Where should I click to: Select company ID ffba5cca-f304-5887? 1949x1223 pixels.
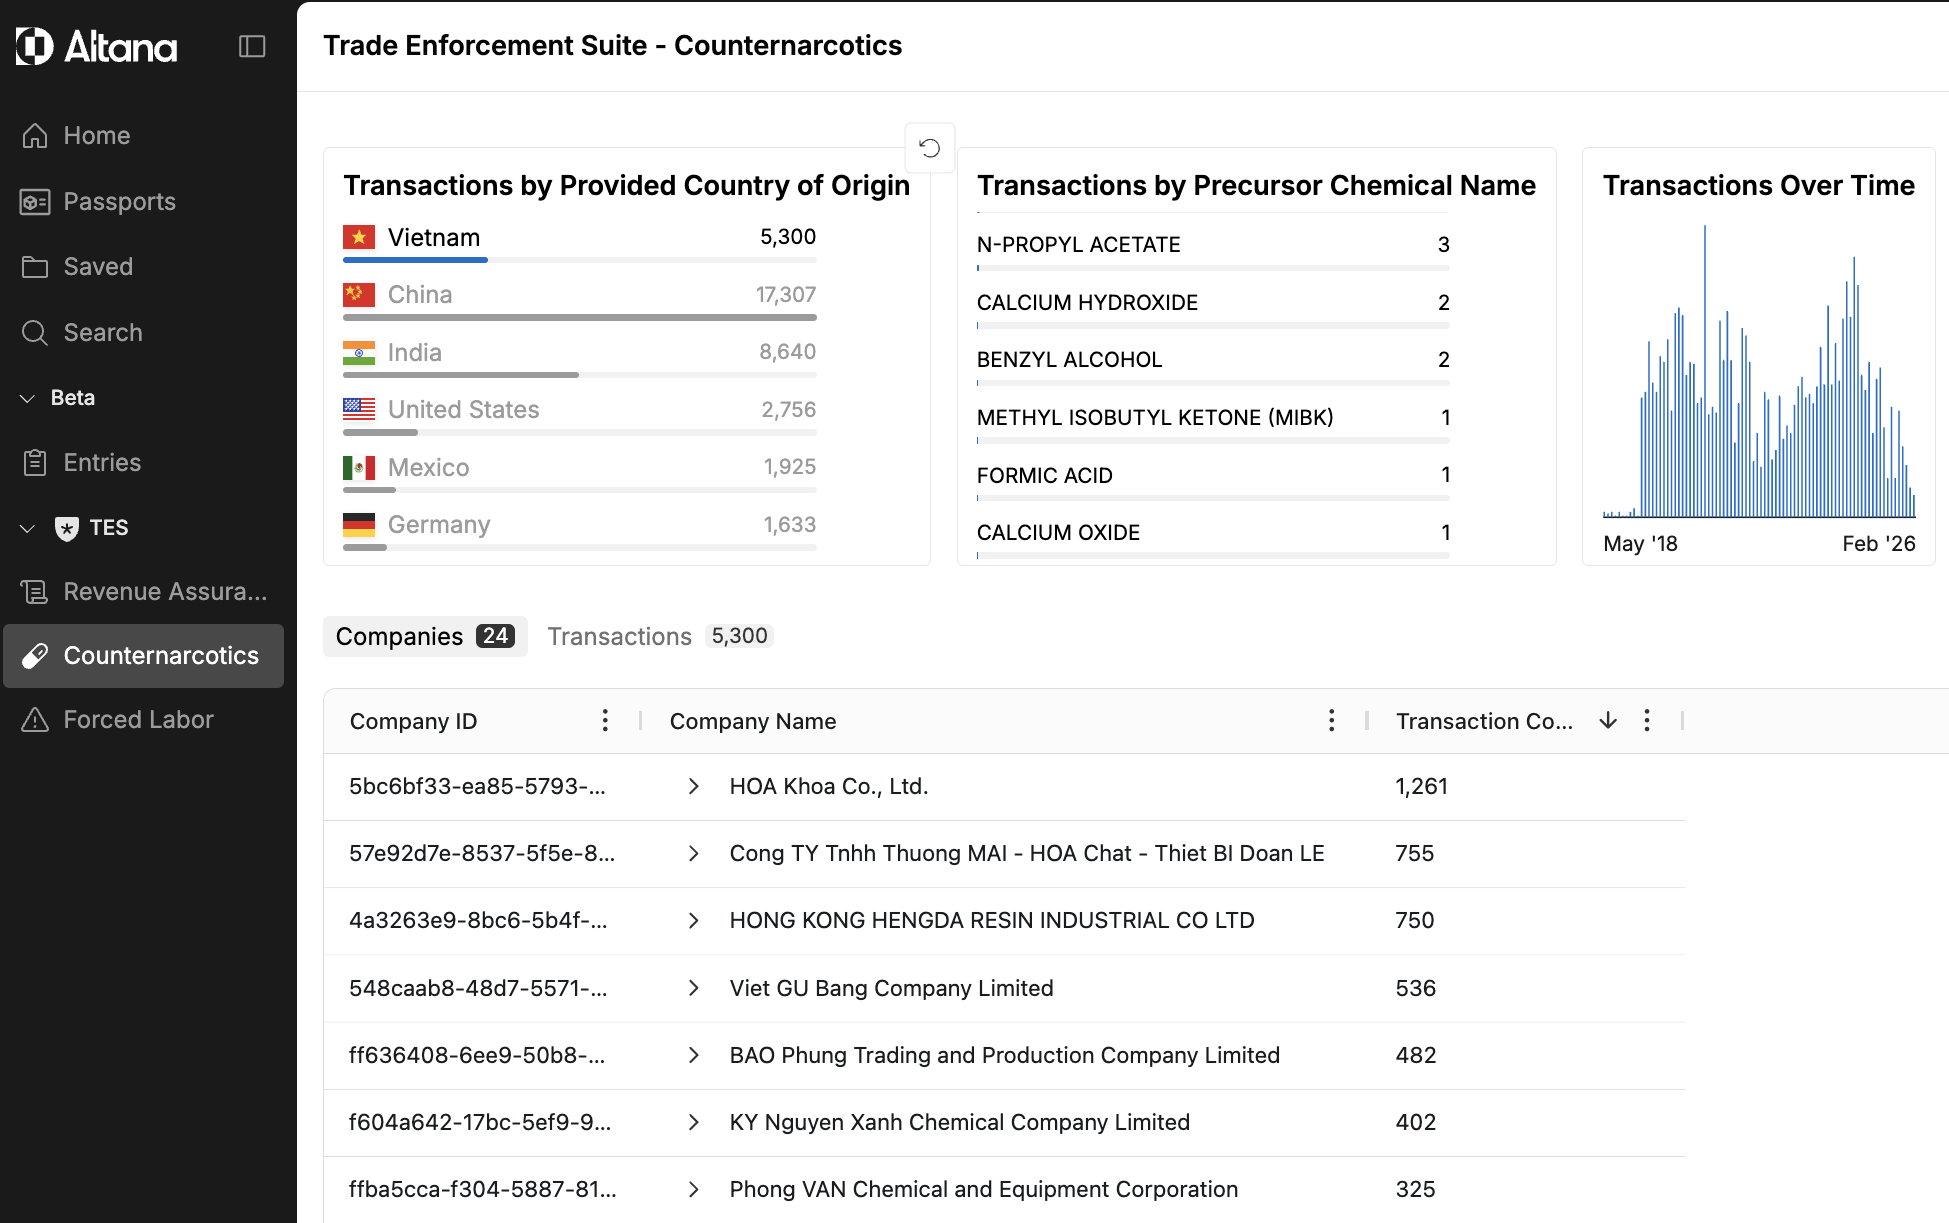483,1189
